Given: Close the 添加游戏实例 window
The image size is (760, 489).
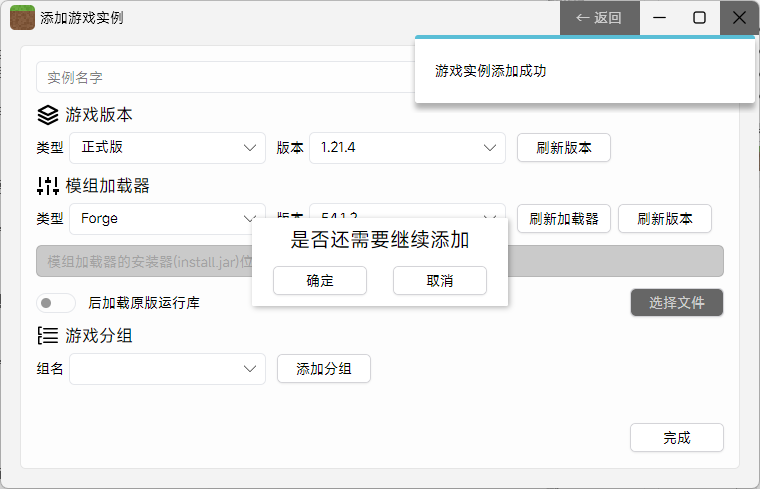Looking at the screenshot, I should coord(739,18).
